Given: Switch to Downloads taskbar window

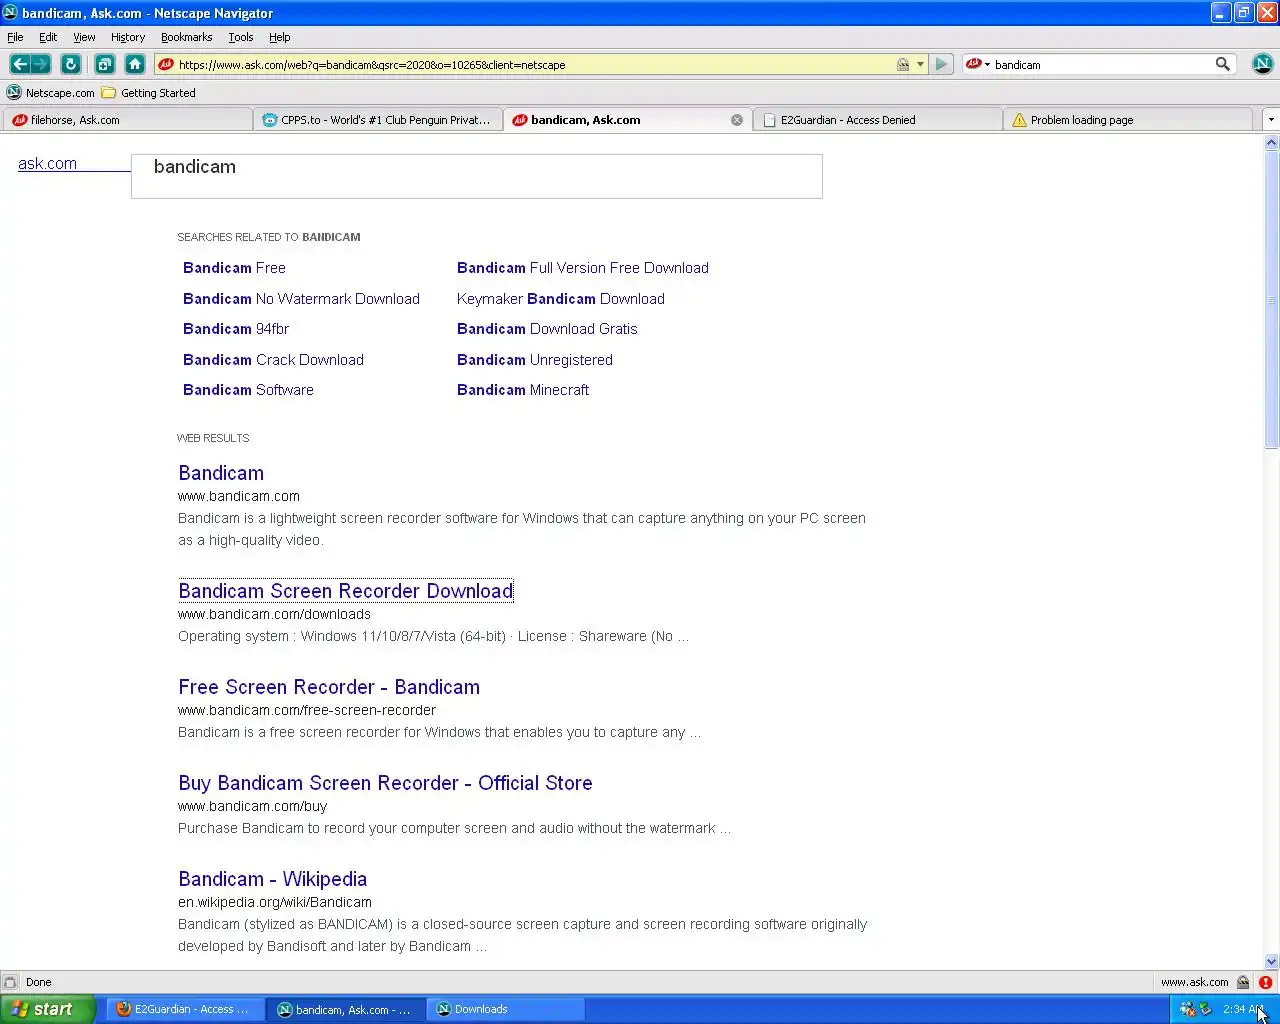Looking at the screenshot, I should 505,1009.
